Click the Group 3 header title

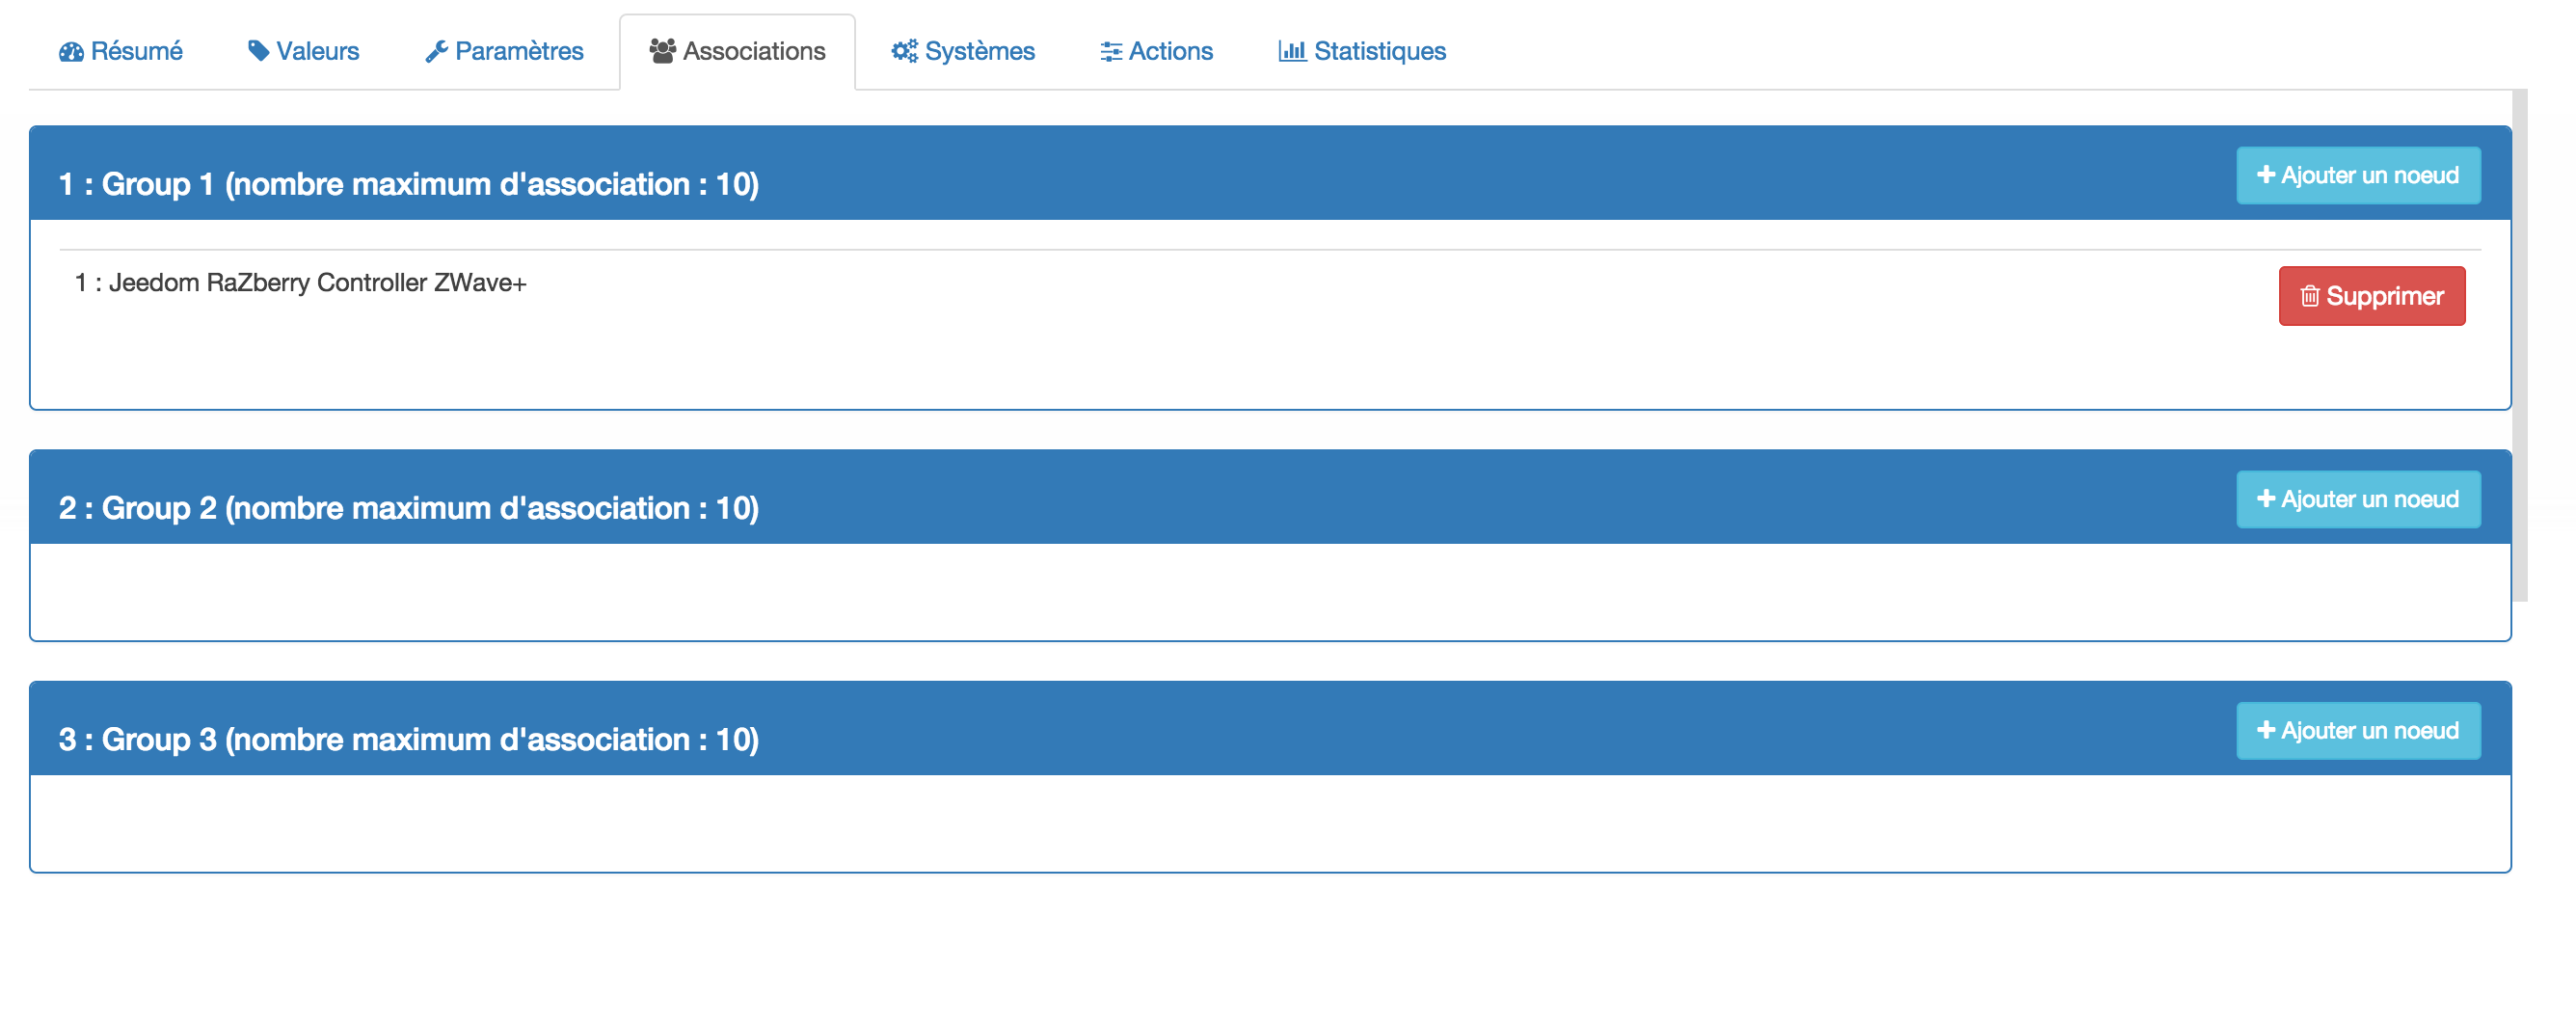[x=409, y=739]
